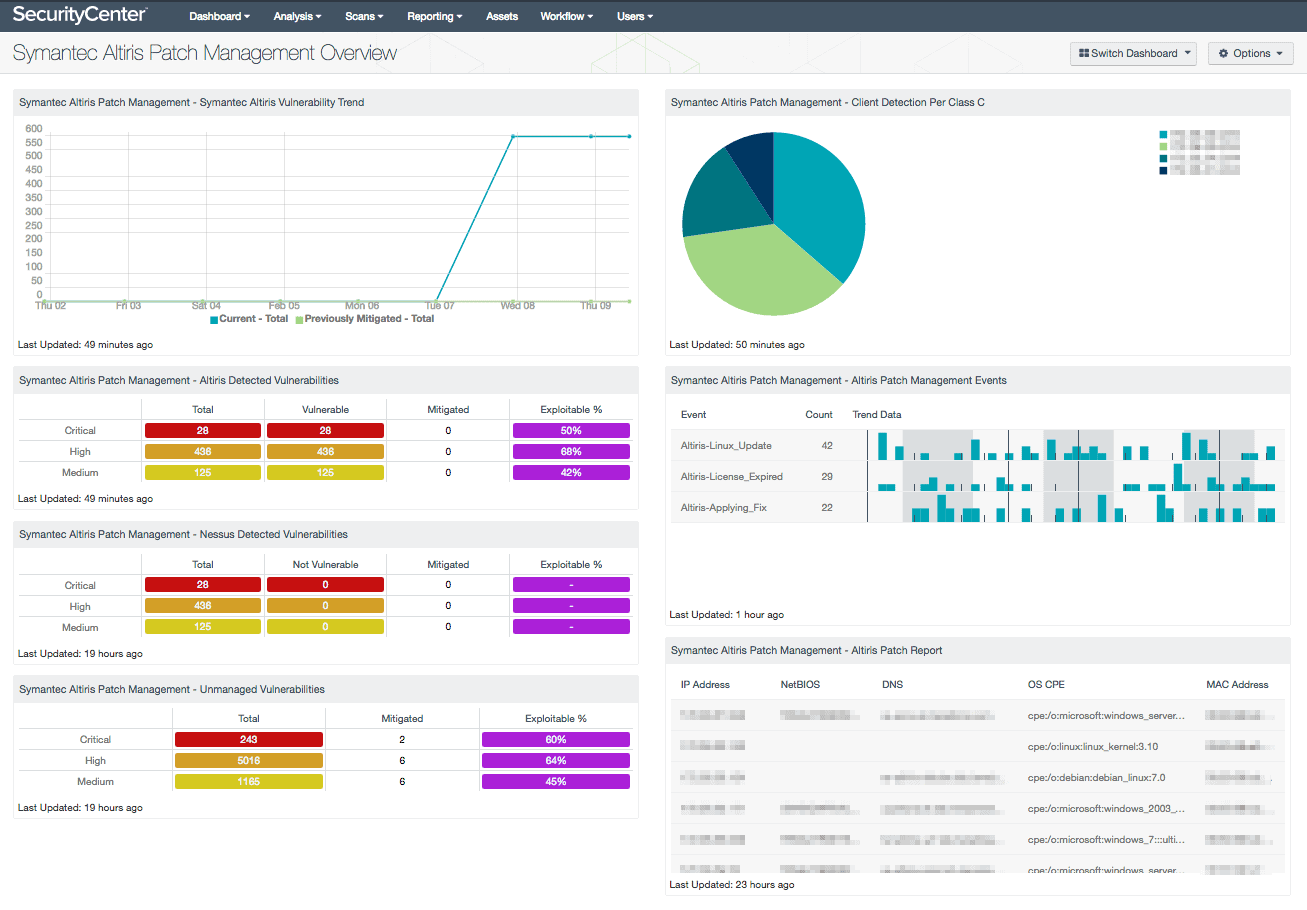This screenshot has width=1307, height=910.
Task: Click the DNS column header
Action: pos(892,685)
